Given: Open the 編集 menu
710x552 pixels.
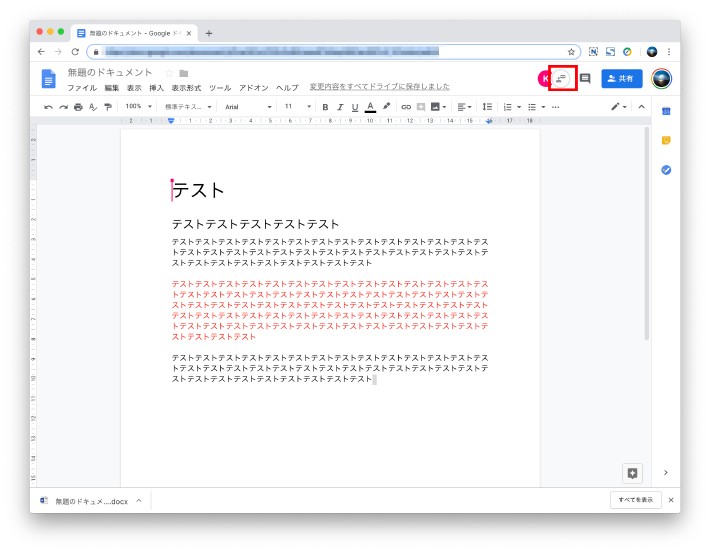Looking at the screenshot, I should (x=111, y=88).
